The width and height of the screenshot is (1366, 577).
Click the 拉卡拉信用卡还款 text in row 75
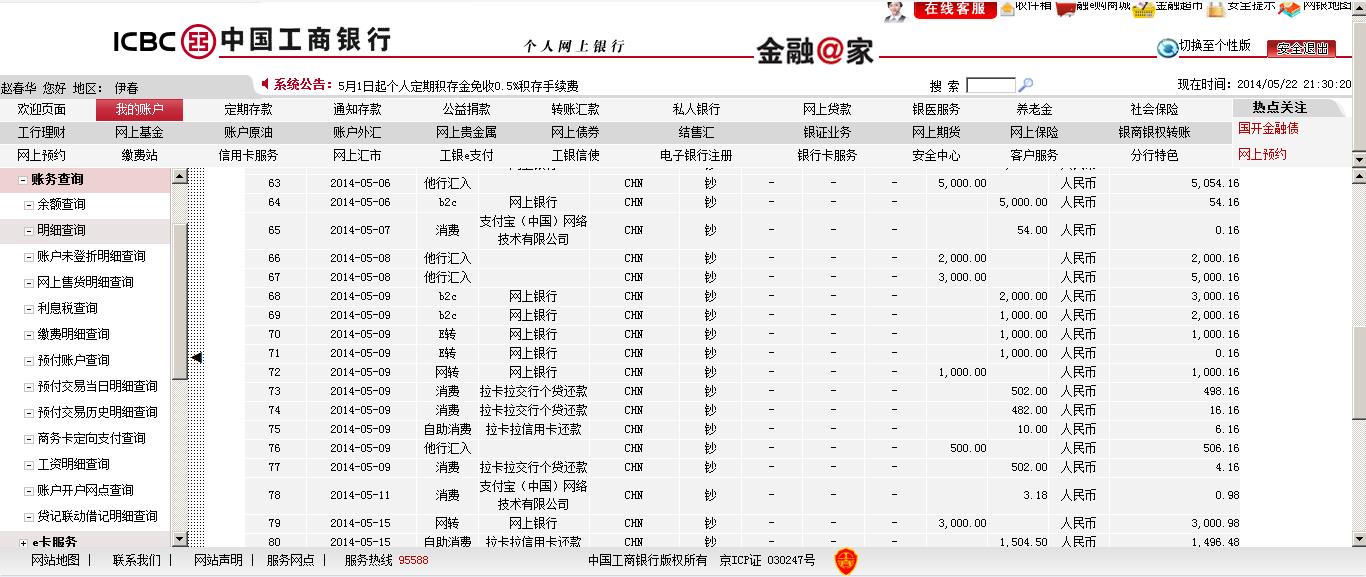534,429
